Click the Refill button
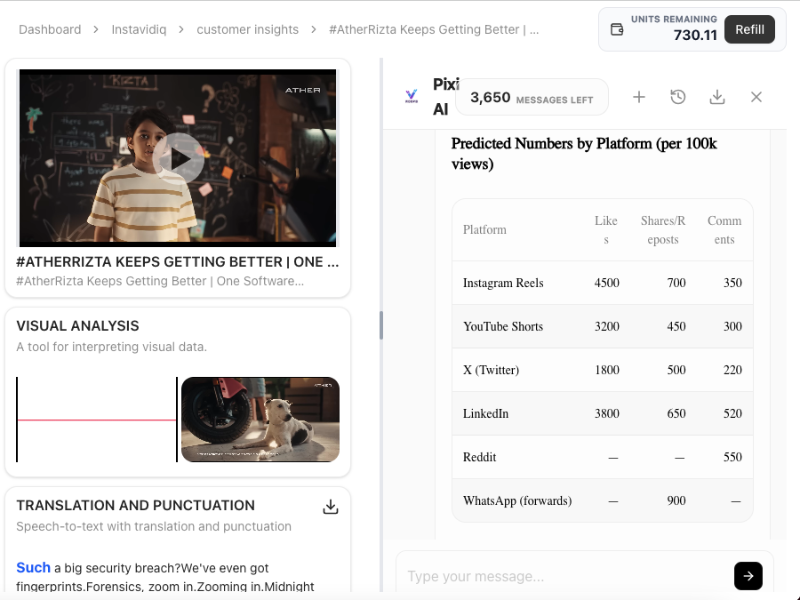 pyautogui.click(x=750, y=30)
